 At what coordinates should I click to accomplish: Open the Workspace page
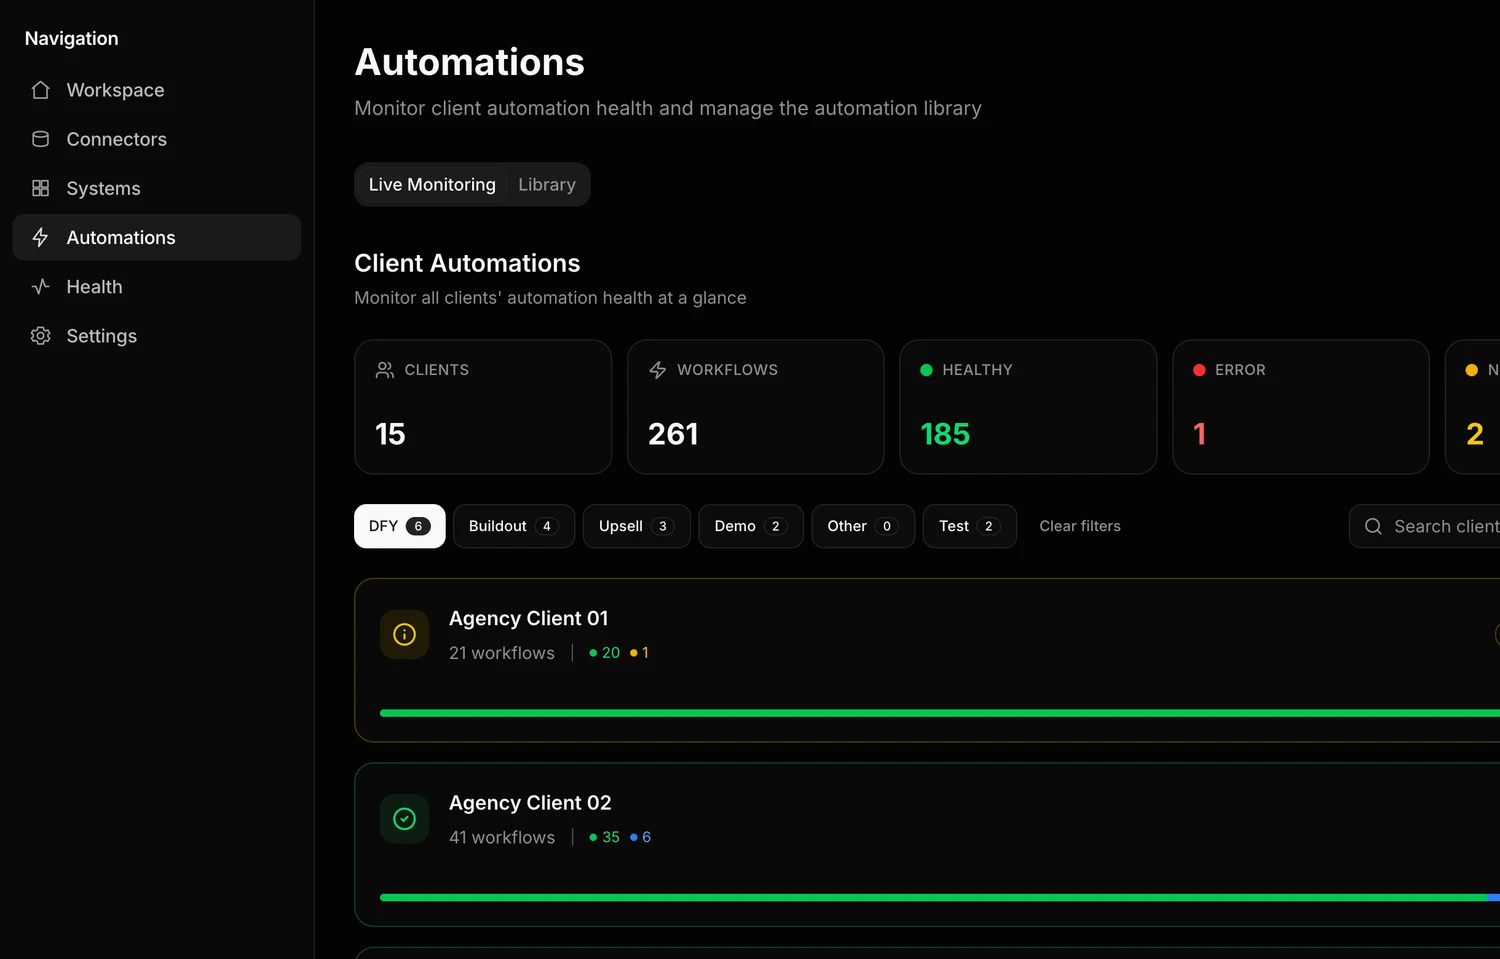157,90
